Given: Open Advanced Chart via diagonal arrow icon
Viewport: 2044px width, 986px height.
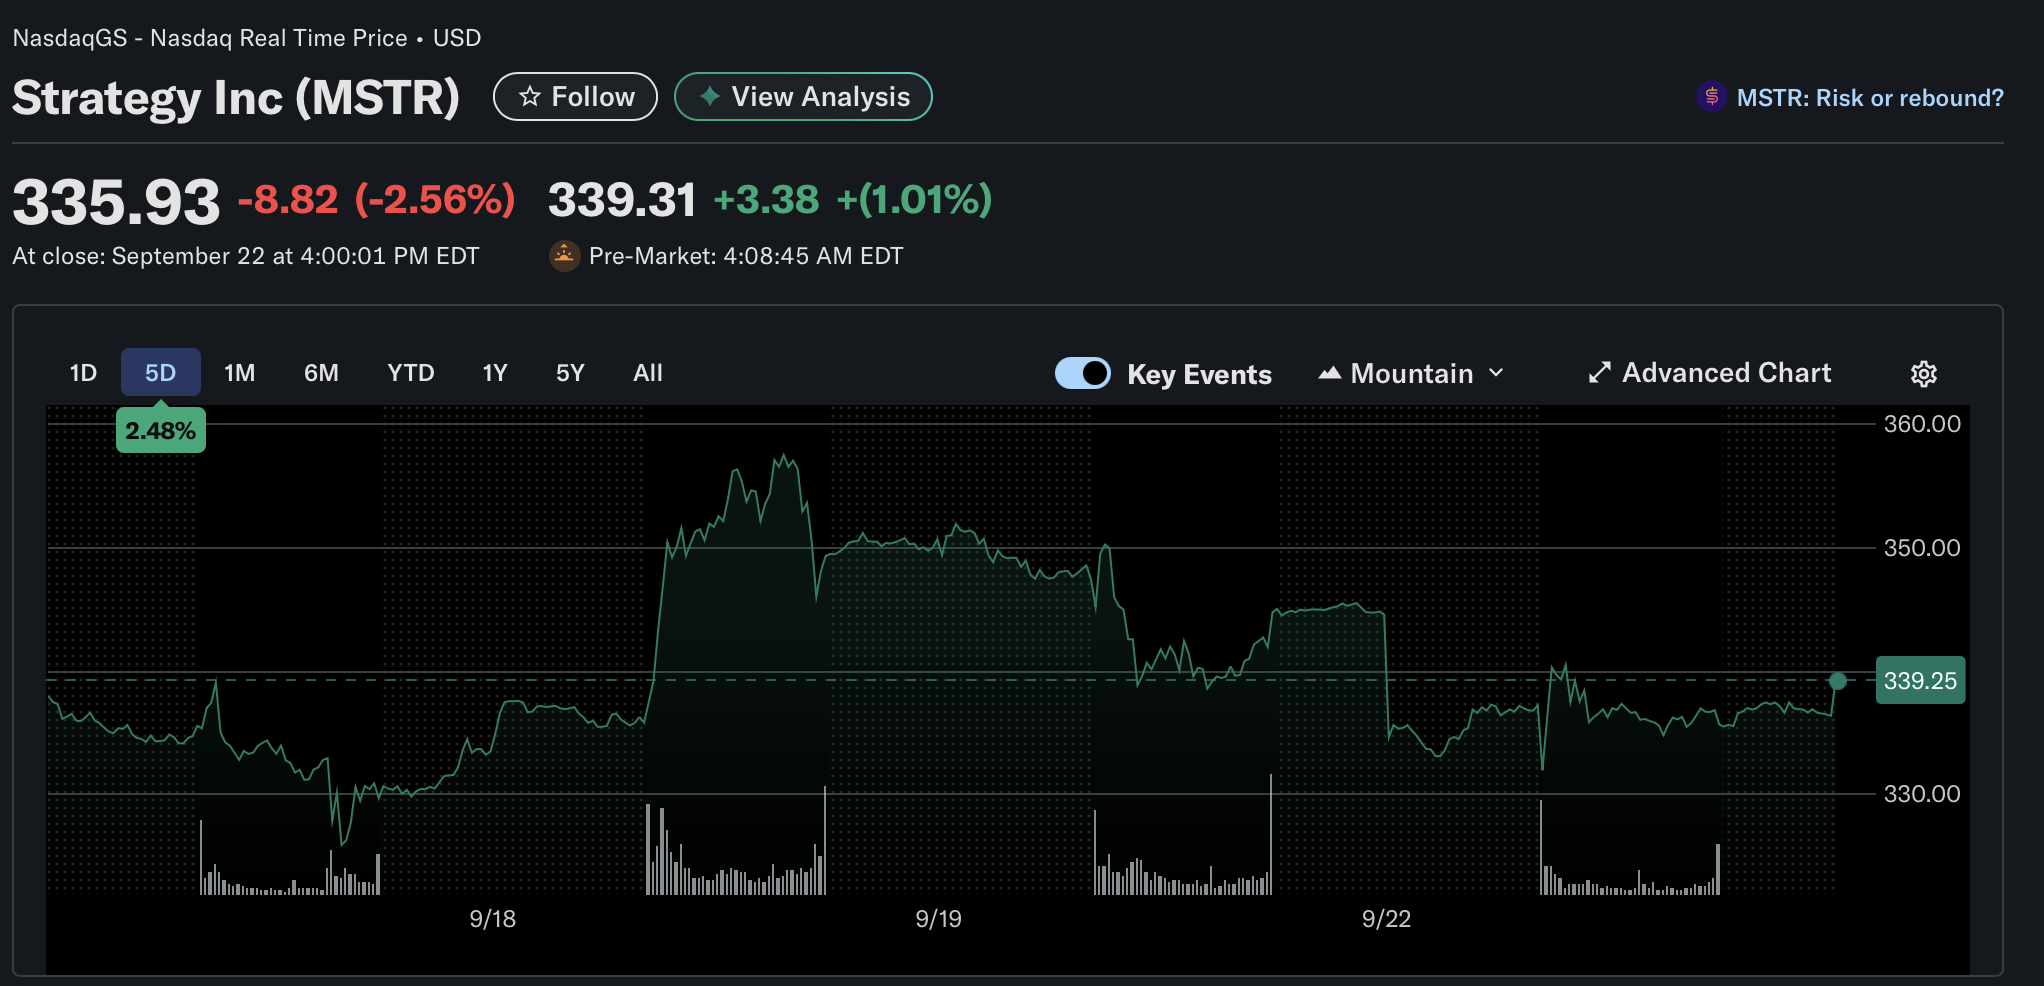Looking at the screenshot, I should 1600,372.
